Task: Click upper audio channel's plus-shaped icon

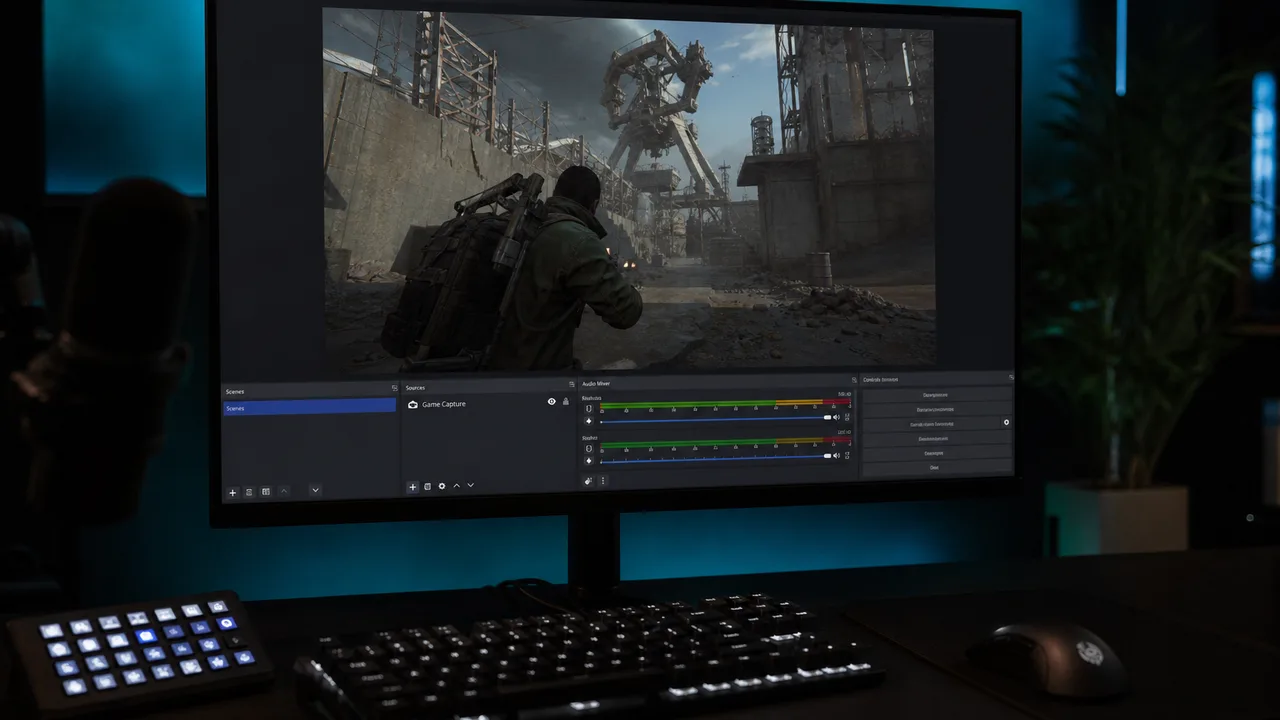Action: (589, 421)
